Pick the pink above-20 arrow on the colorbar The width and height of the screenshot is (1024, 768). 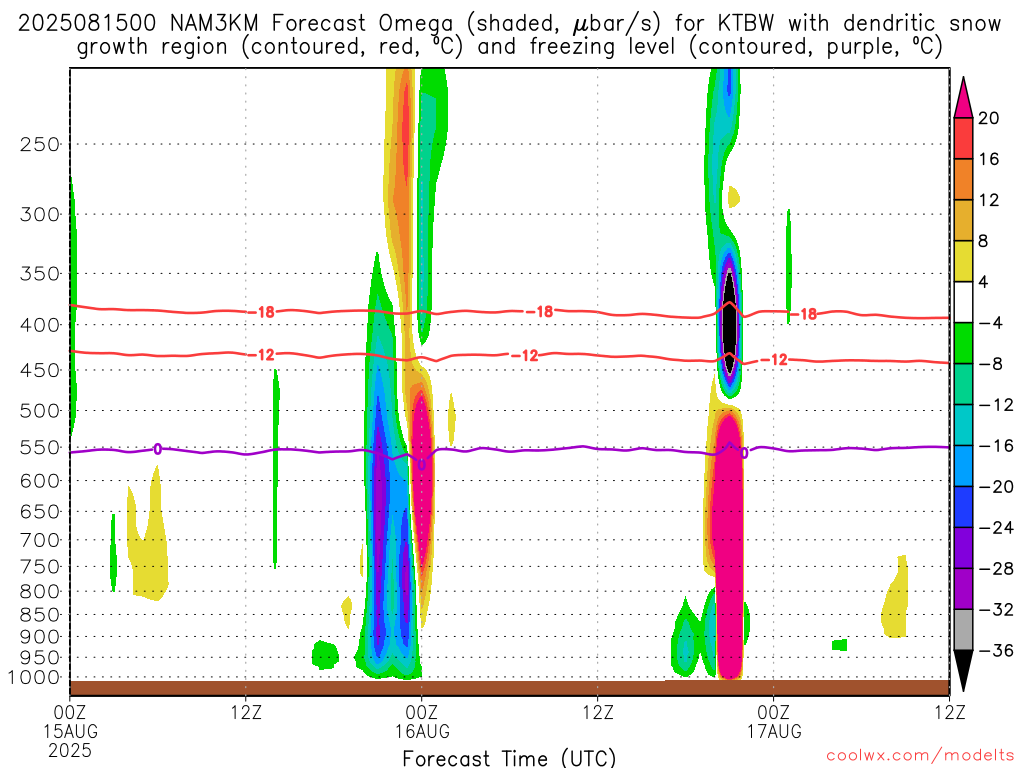[963, 97]
